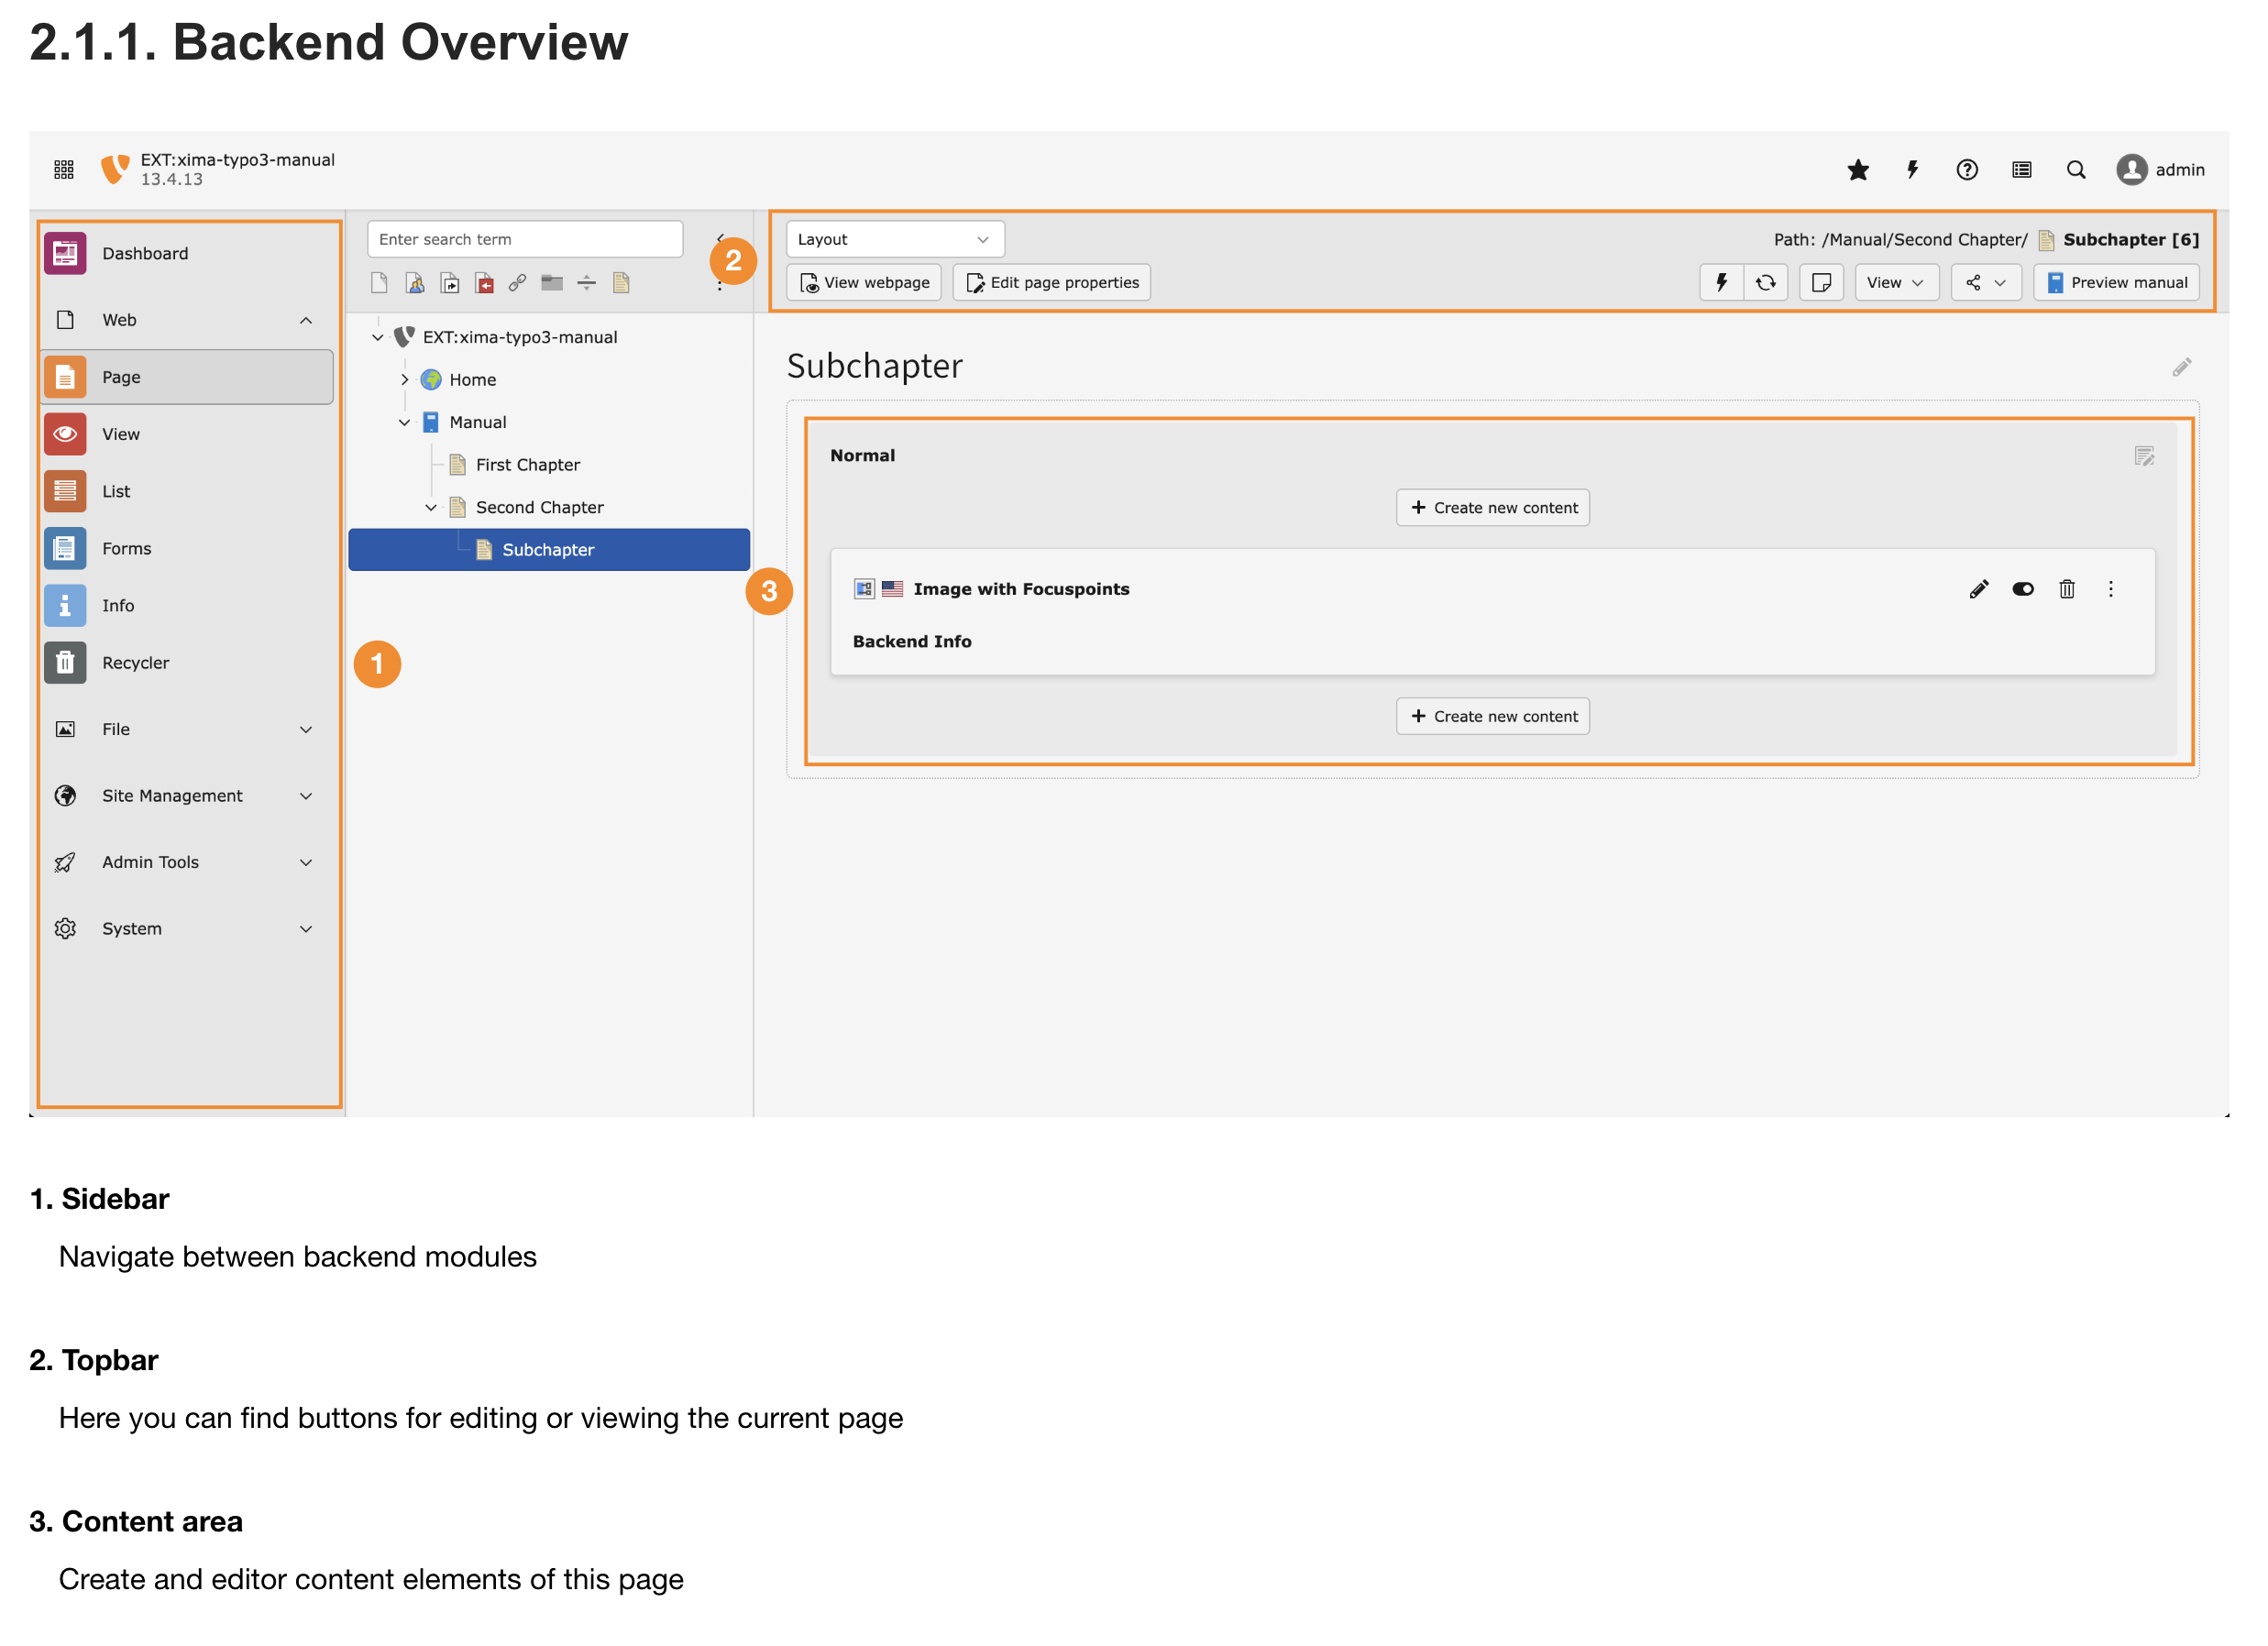
Task: Click the Preview manual button
Action: [x=2115, y=283]
